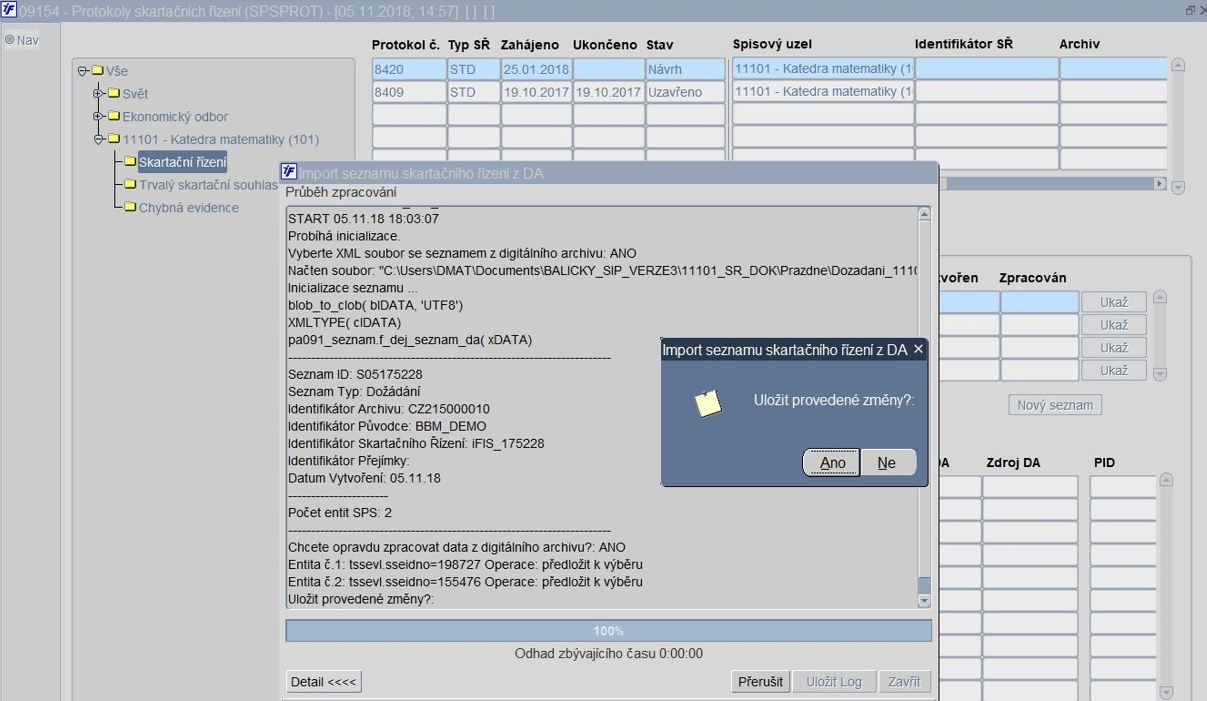This screenshot has width=1207, height=701.
Task: Select Chybná evidence tree item
Action: click(188, 208)
